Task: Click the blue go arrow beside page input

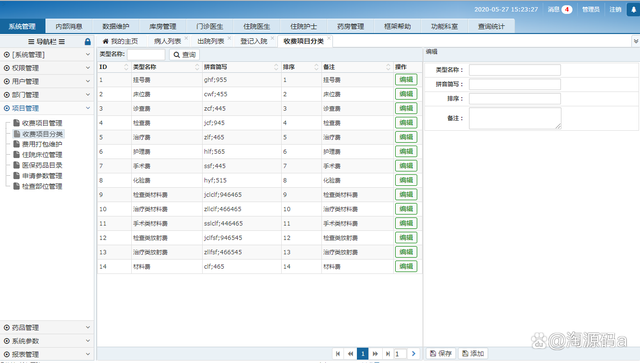Action: click(x=413, y=354)
